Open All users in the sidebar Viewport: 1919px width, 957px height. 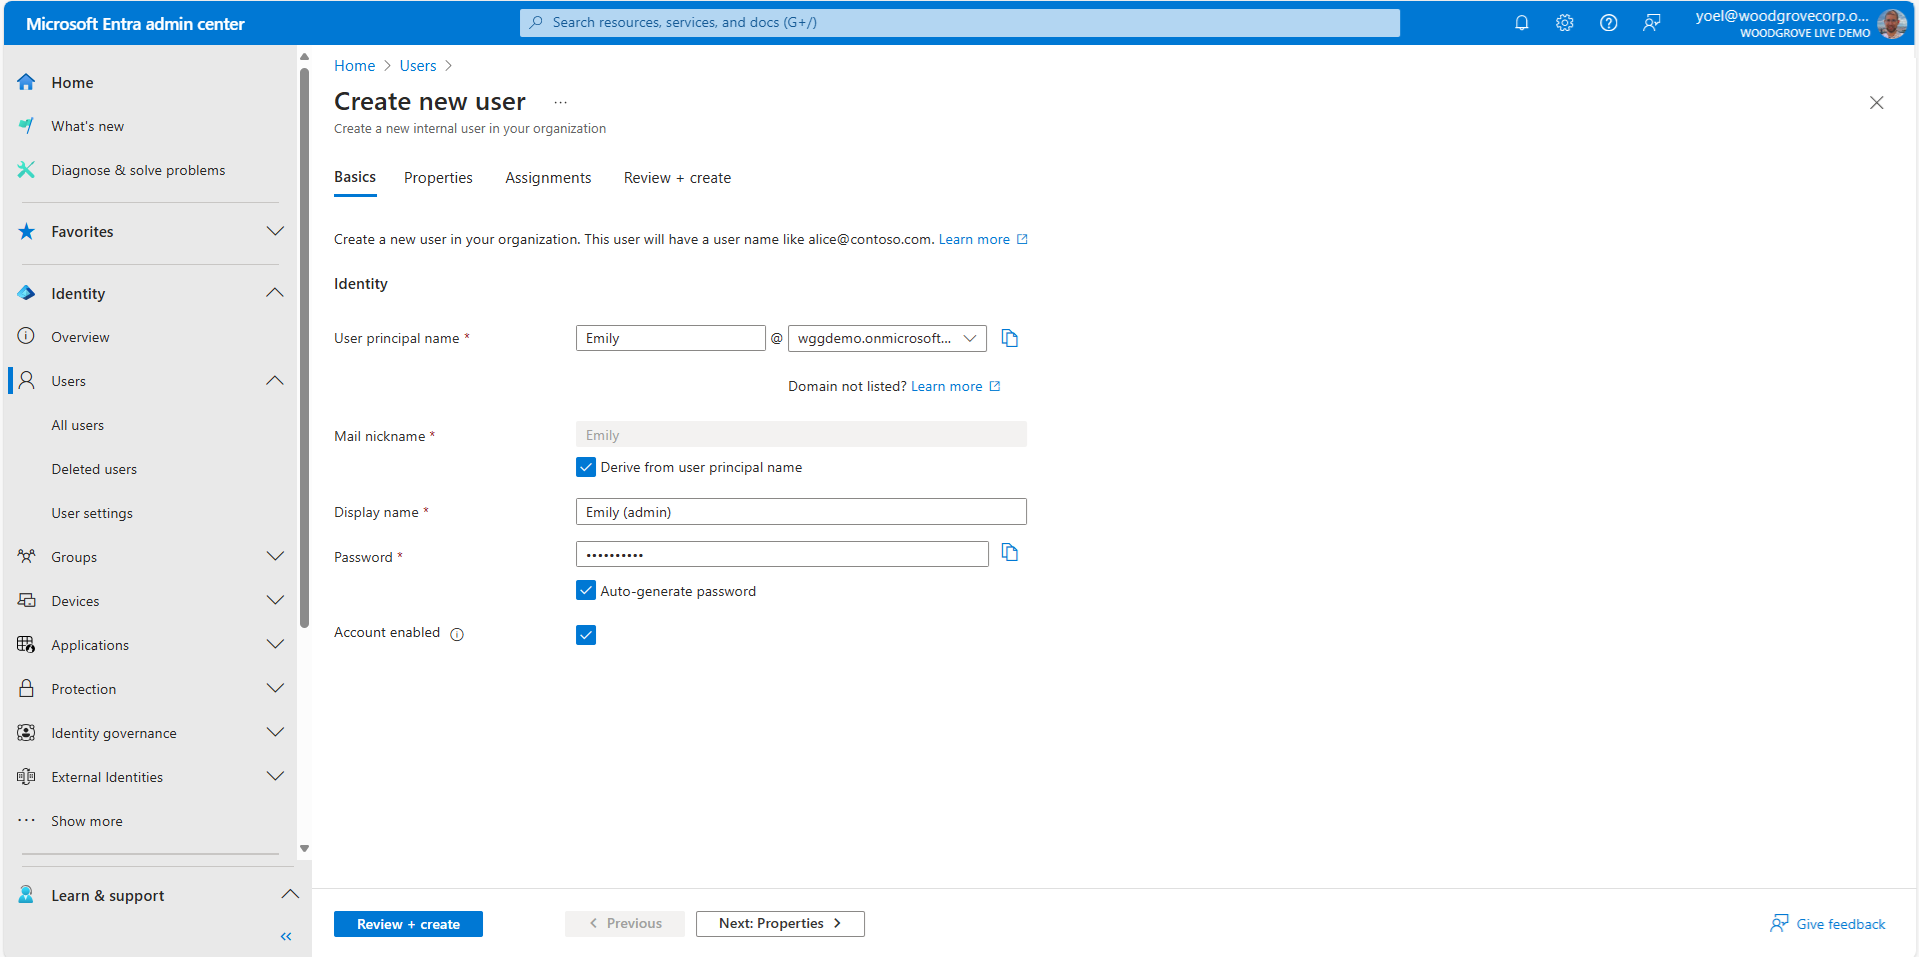point(78,425)
